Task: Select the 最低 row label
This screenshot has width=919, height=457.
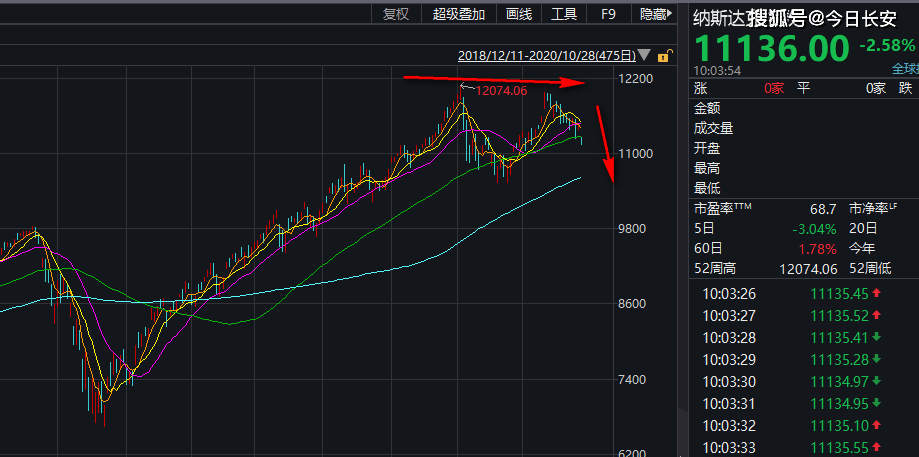Action: click(707, 189)
